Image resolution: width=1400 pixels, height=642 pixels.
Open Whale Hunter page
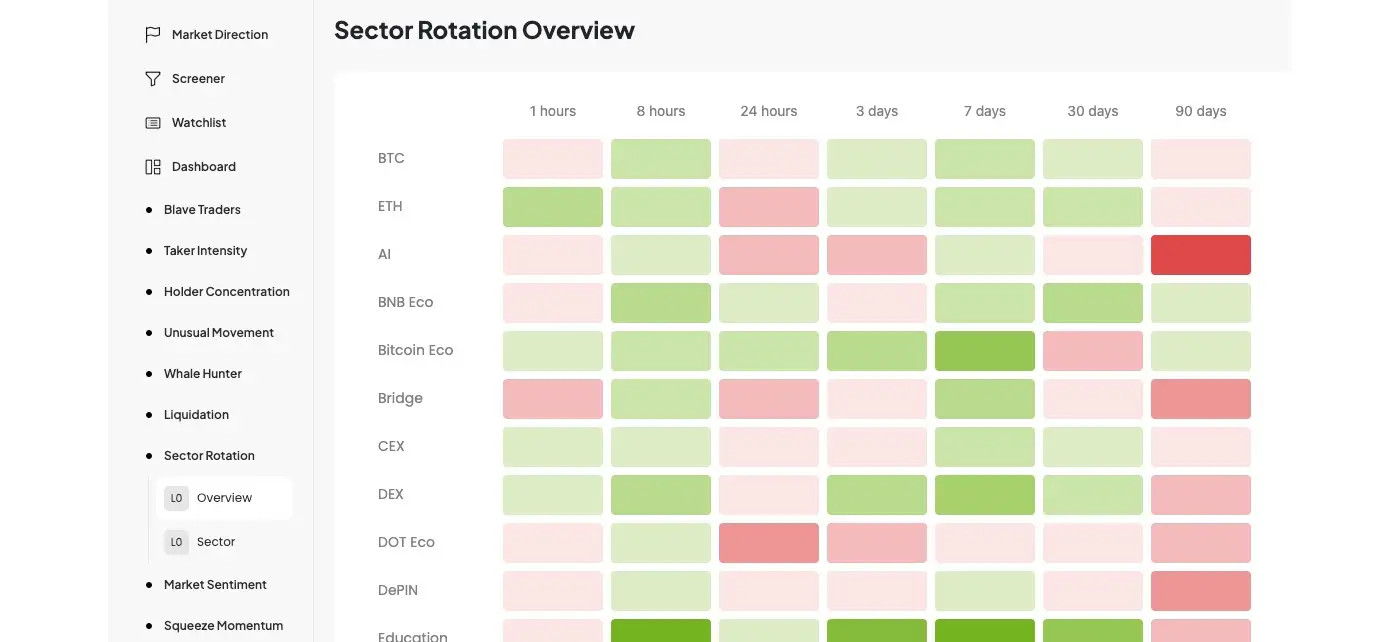(202, 374)
